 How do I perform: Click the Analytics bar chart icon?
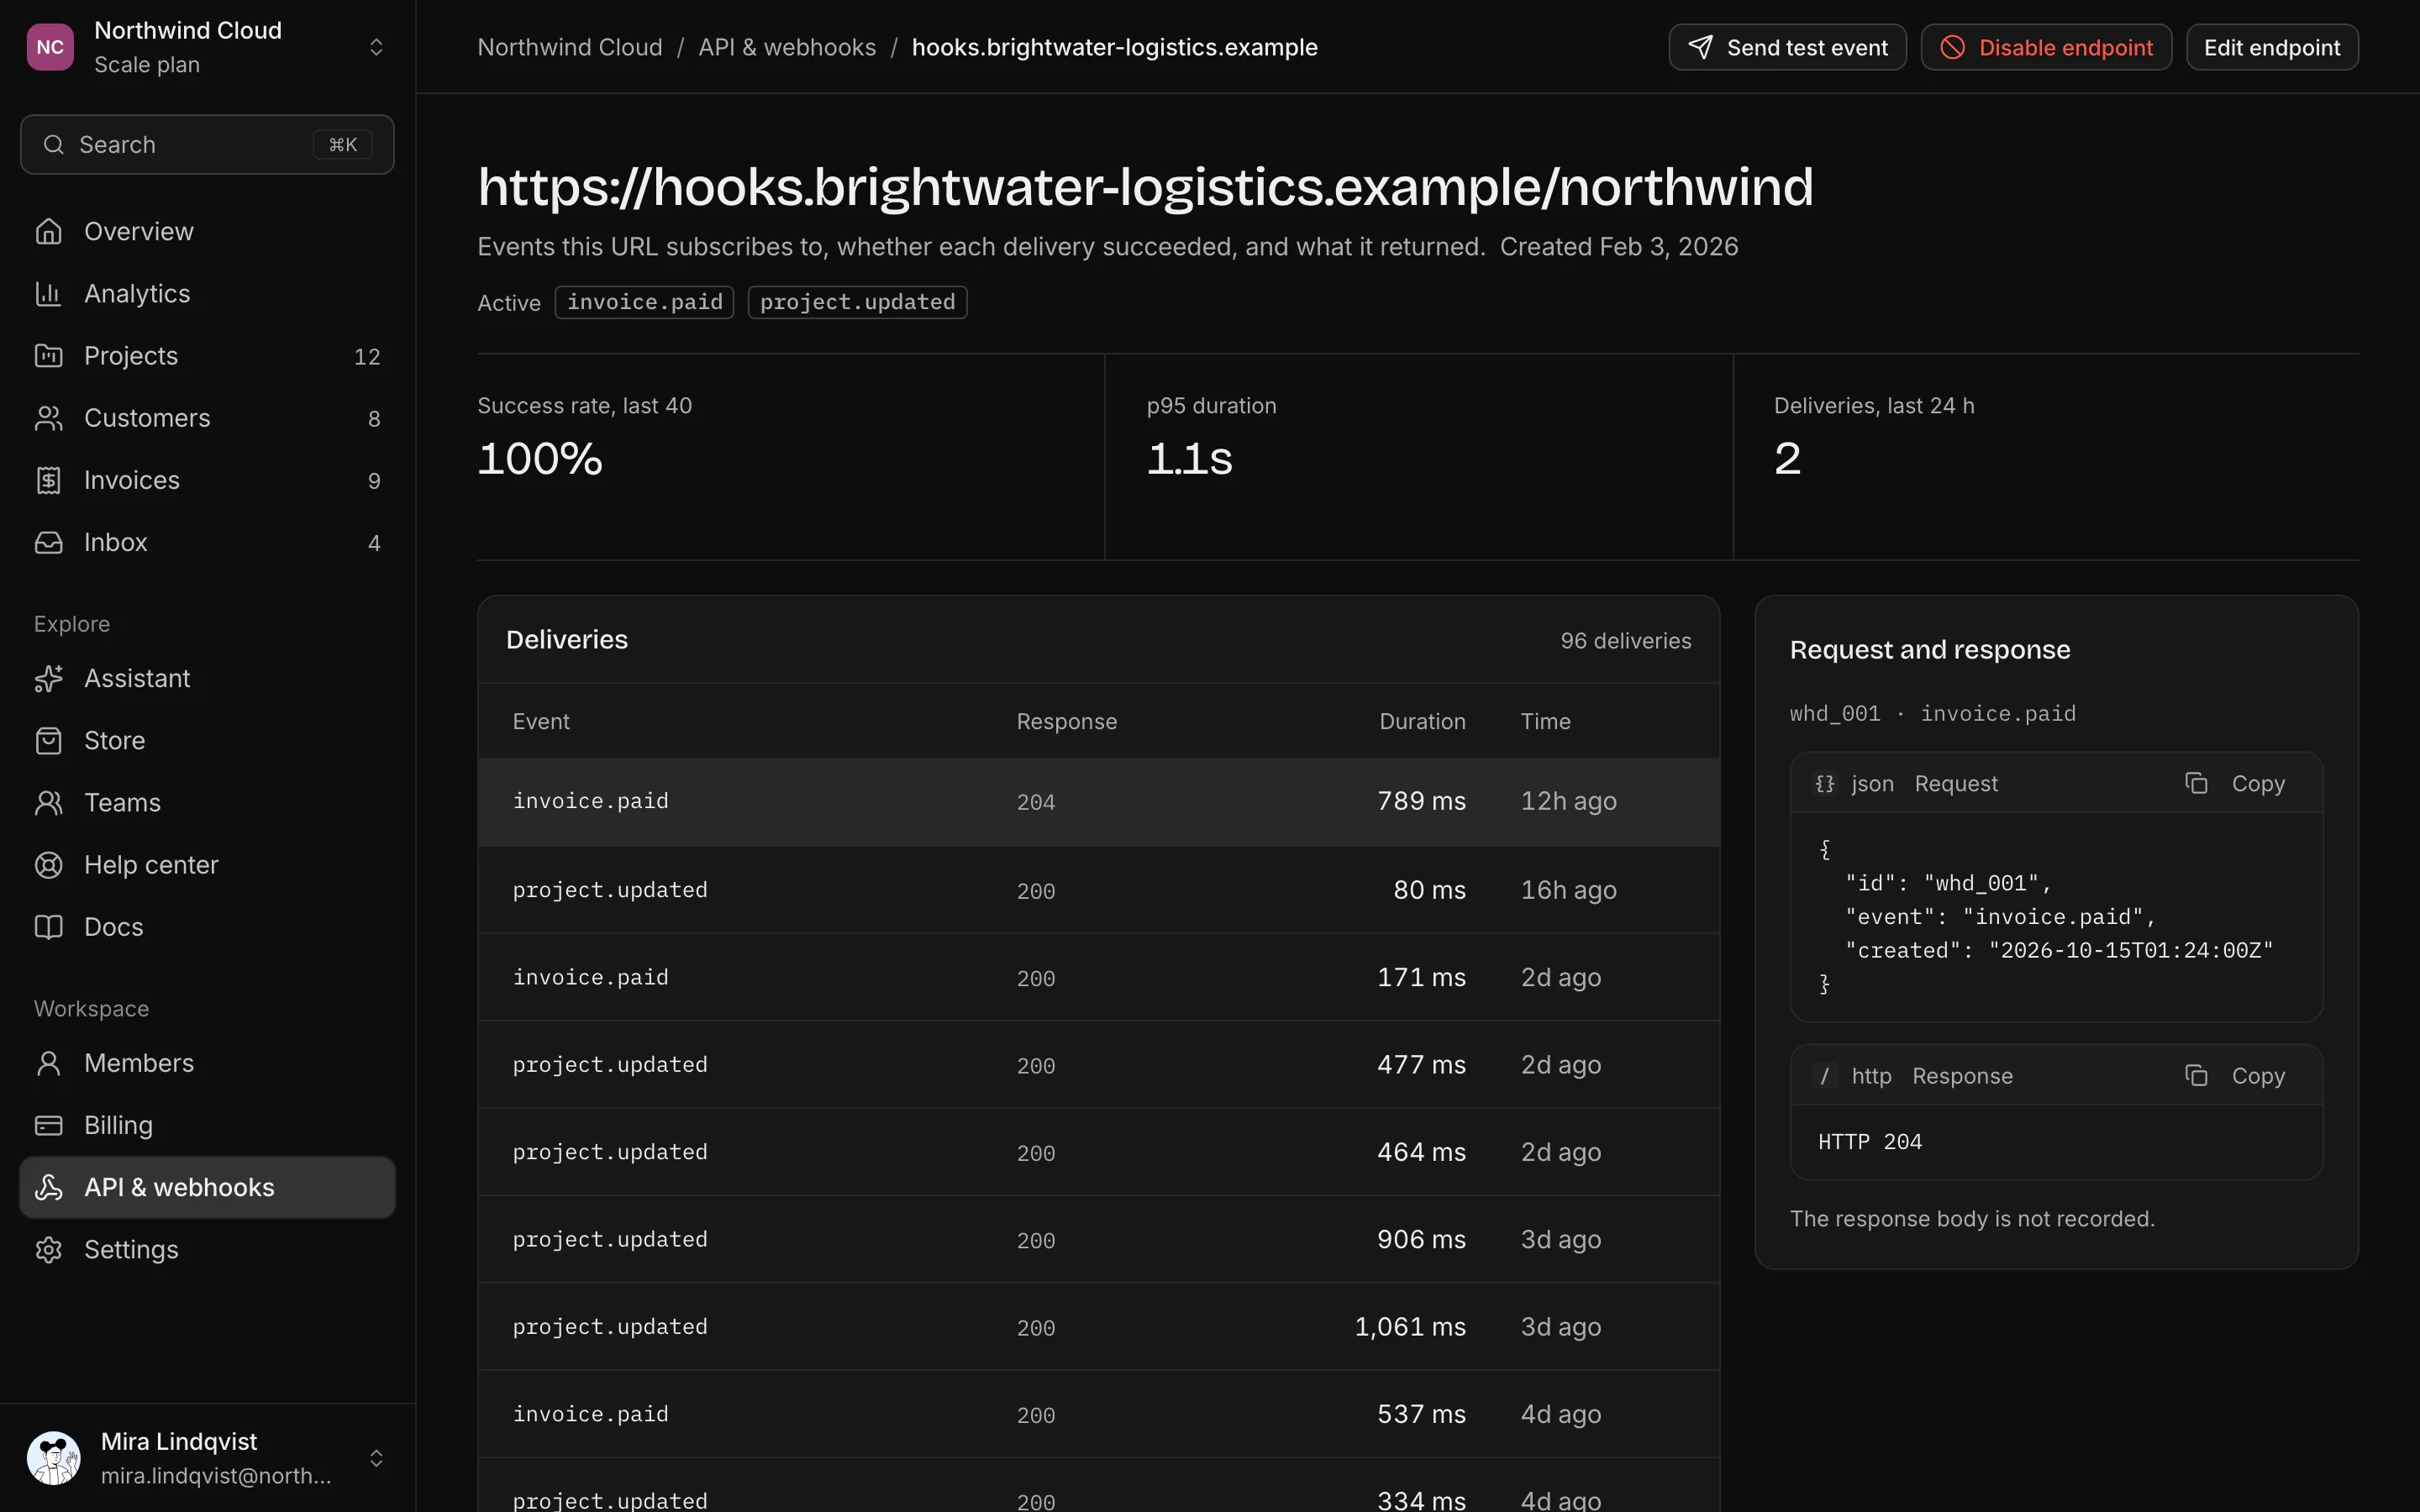coord(48,293)
